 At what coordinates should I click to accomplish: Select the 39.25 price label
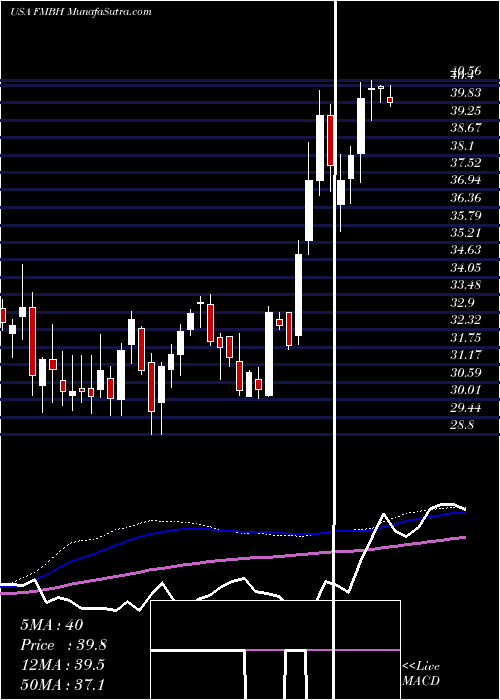pyautogui.click(x=466, y=110)
